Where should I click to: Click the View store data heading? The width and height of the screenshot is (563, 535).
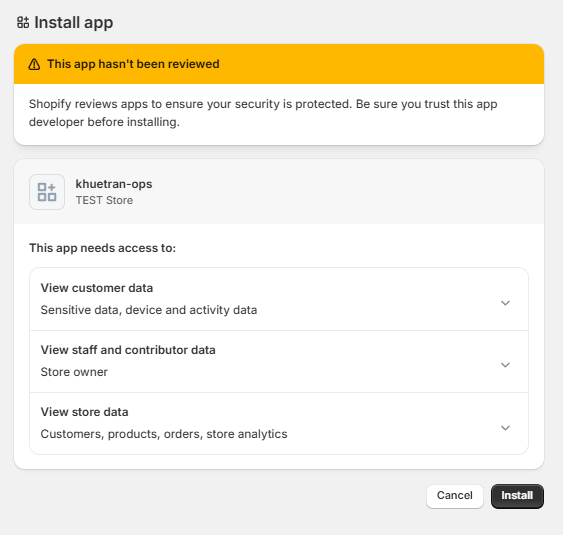click(x=84, y=412)
